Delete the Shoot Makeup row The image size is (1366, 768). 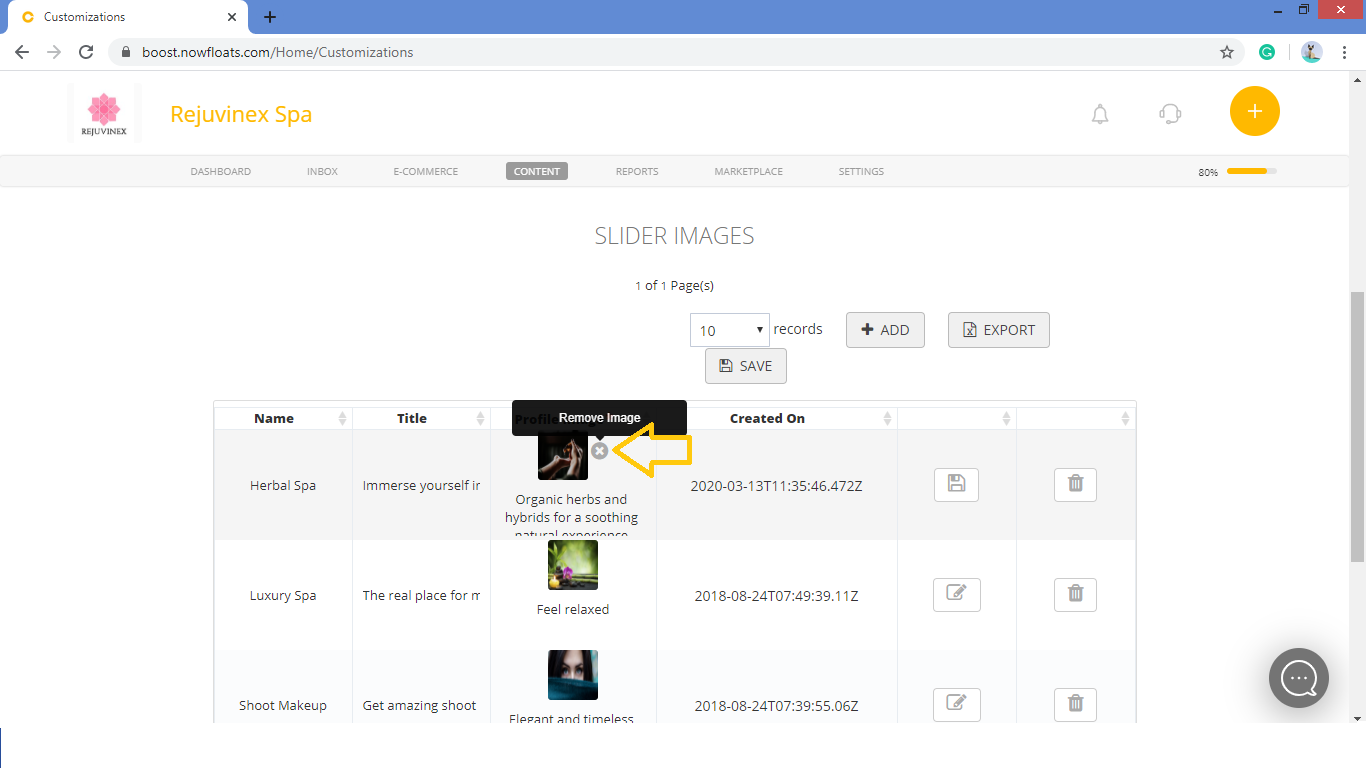click(x=1075, y=705)
